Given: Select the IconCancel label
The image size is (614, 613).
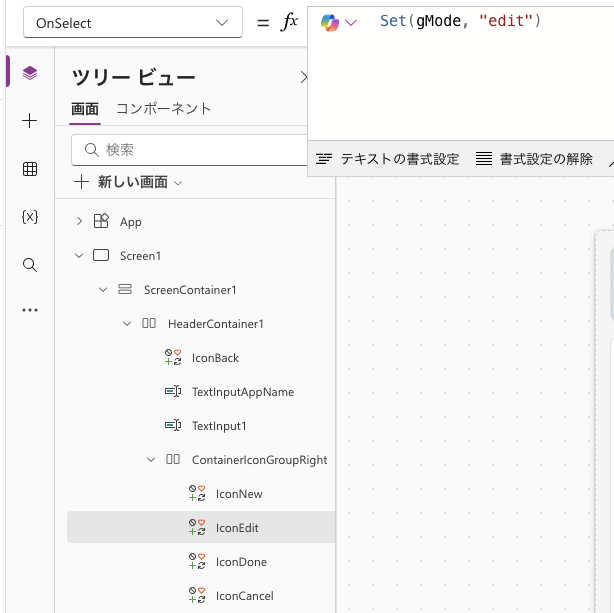Looking at the screenshot, I should [x=244, y=596].
